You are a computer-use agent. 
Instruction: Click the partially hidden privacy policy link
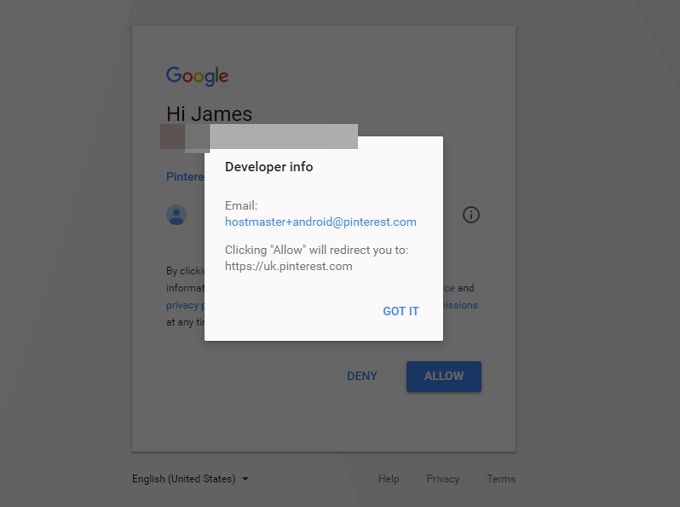(183, 305)
